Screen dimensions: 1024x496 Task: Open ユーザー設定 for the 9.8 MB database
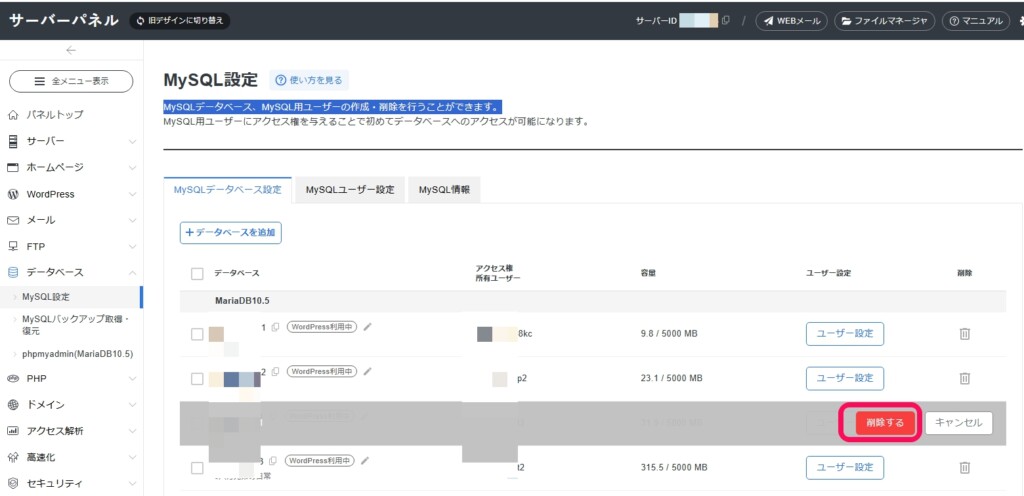click(x=845, y=333)
